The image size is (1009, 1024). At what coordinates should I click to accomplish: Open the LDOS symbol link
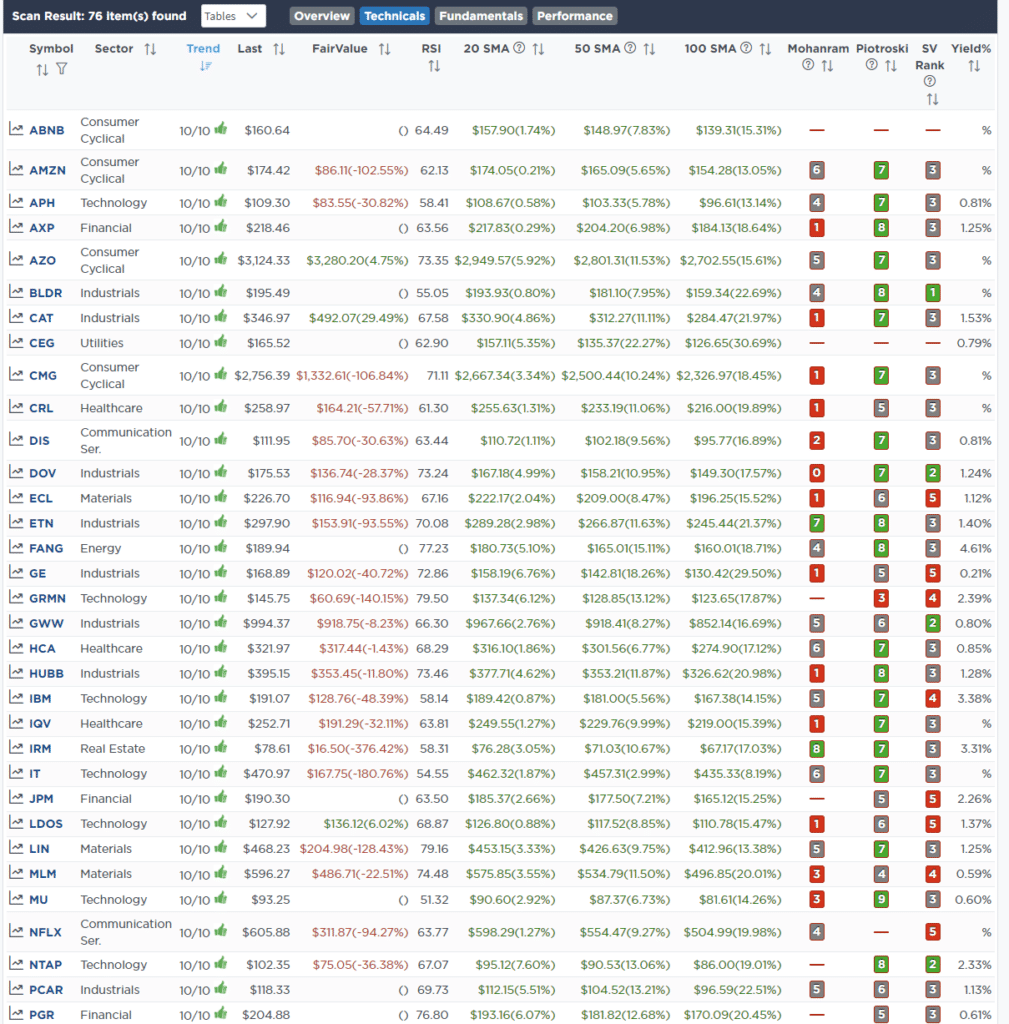(46, 824)
